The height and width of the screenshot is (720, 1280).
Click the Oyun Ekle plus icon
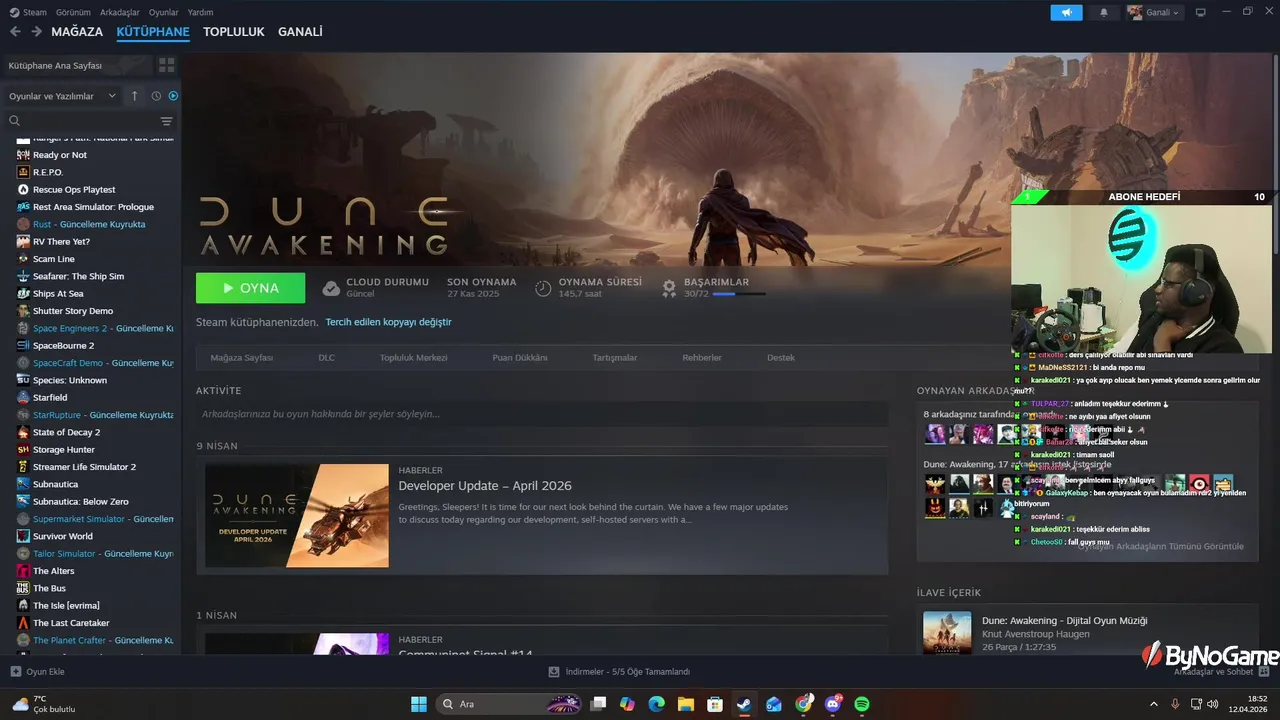(15, 671)
